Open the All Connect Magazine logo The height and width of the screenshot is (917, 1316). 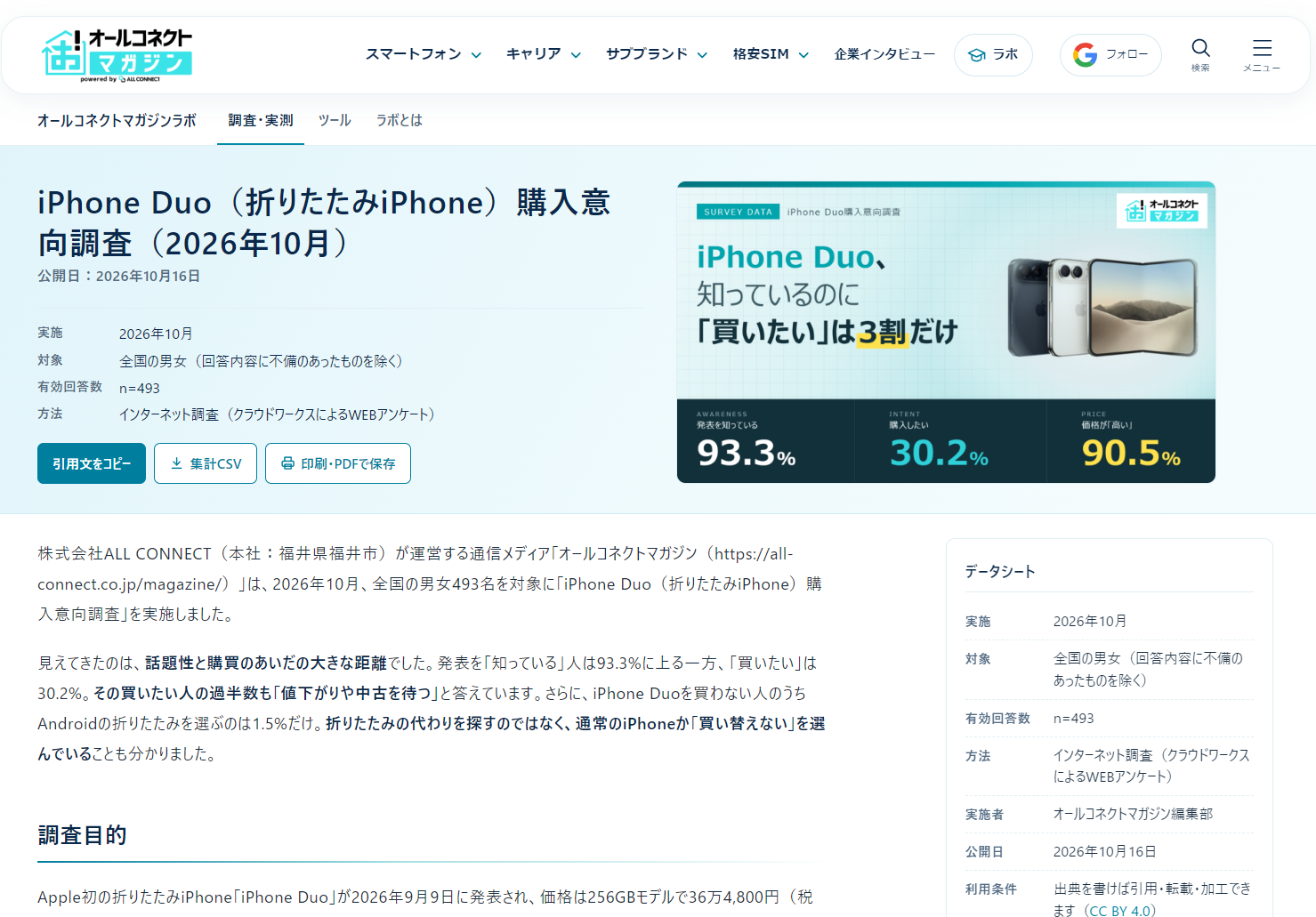pos(117,54)
